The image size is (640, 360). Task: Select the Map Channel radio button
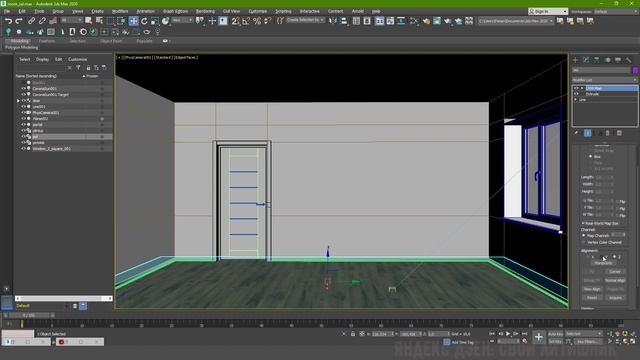click(584, 236)
